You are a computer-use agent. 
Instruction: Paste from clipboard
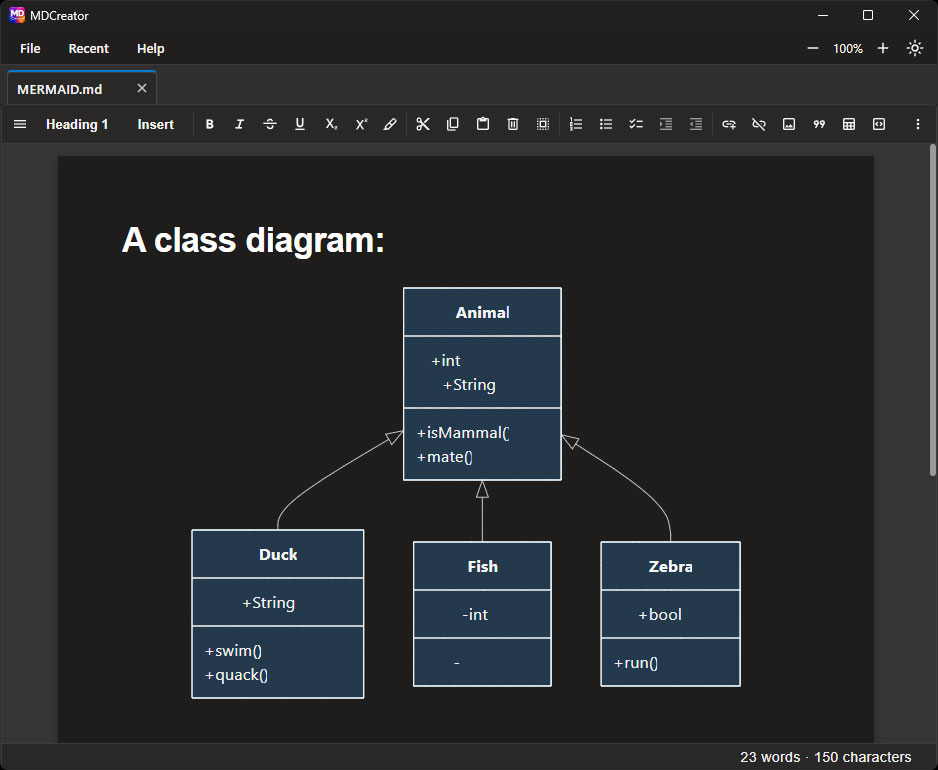[x=483, y=124]
